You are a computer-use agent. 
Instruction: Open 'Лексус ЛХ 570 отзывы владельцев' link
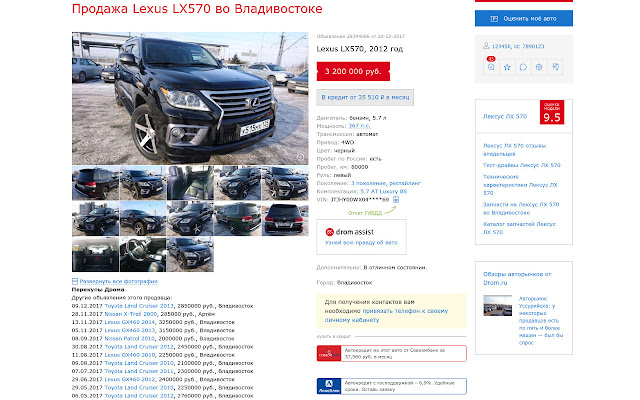pyautogui.click(x=514, y=150)
